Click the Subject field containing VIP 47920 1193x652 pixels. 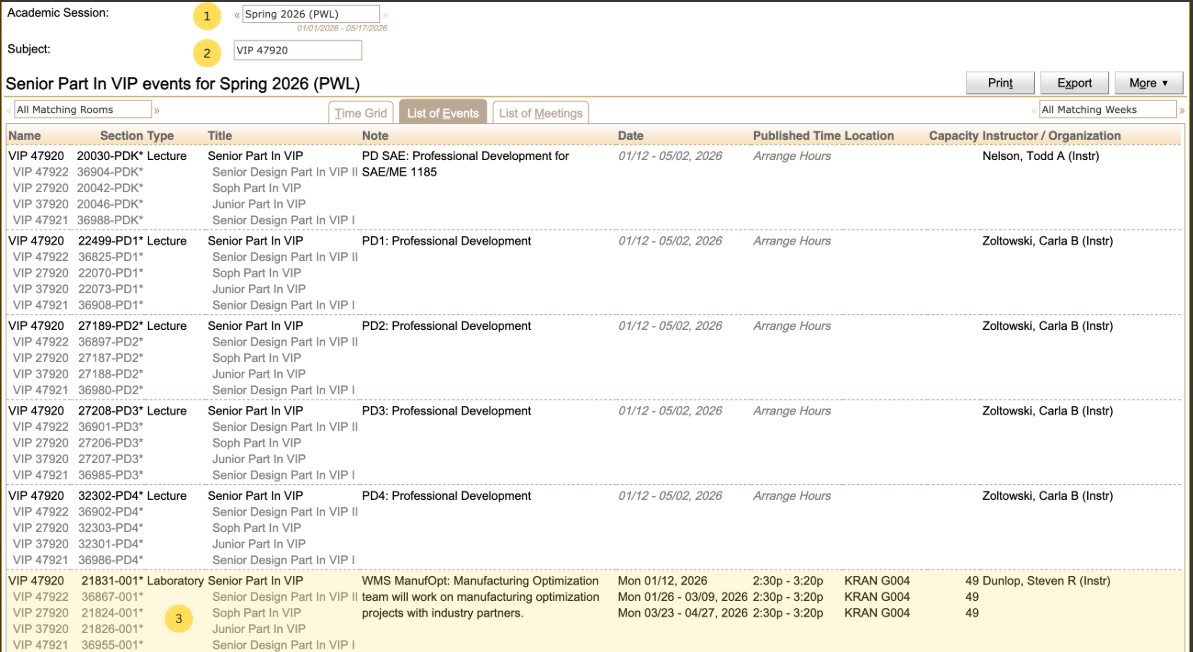coord(297,50)
